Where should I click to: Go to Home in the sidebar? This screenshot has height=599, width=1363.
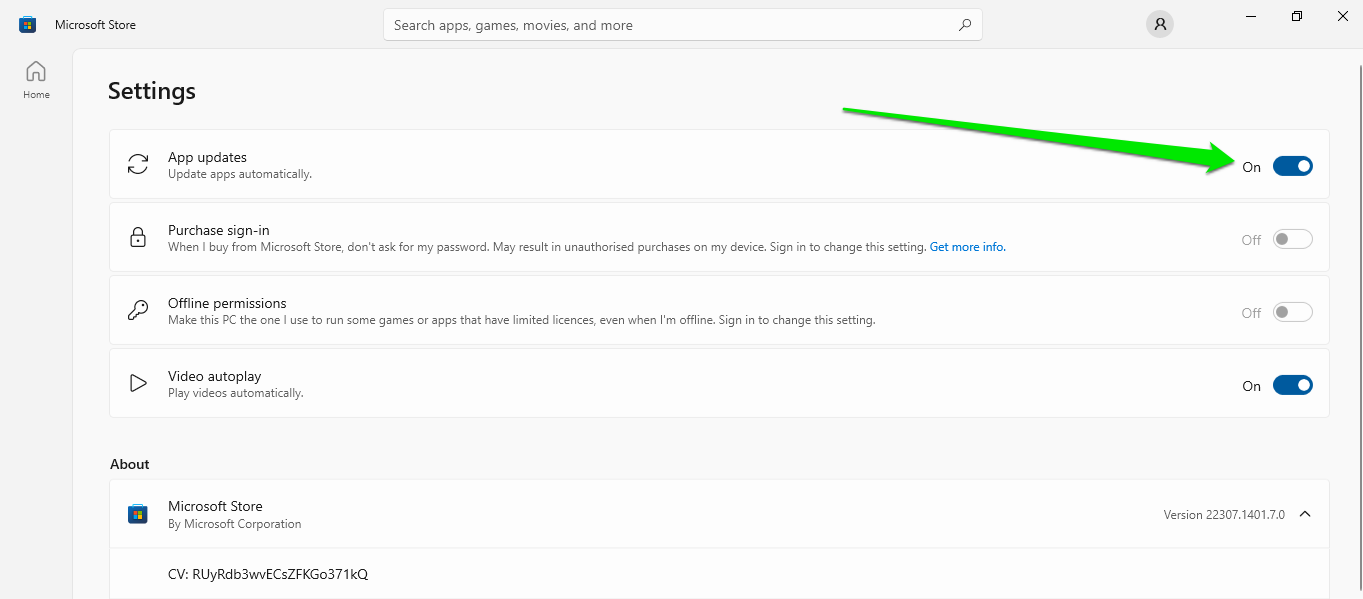pyautogui.click(x=36, y=80)
